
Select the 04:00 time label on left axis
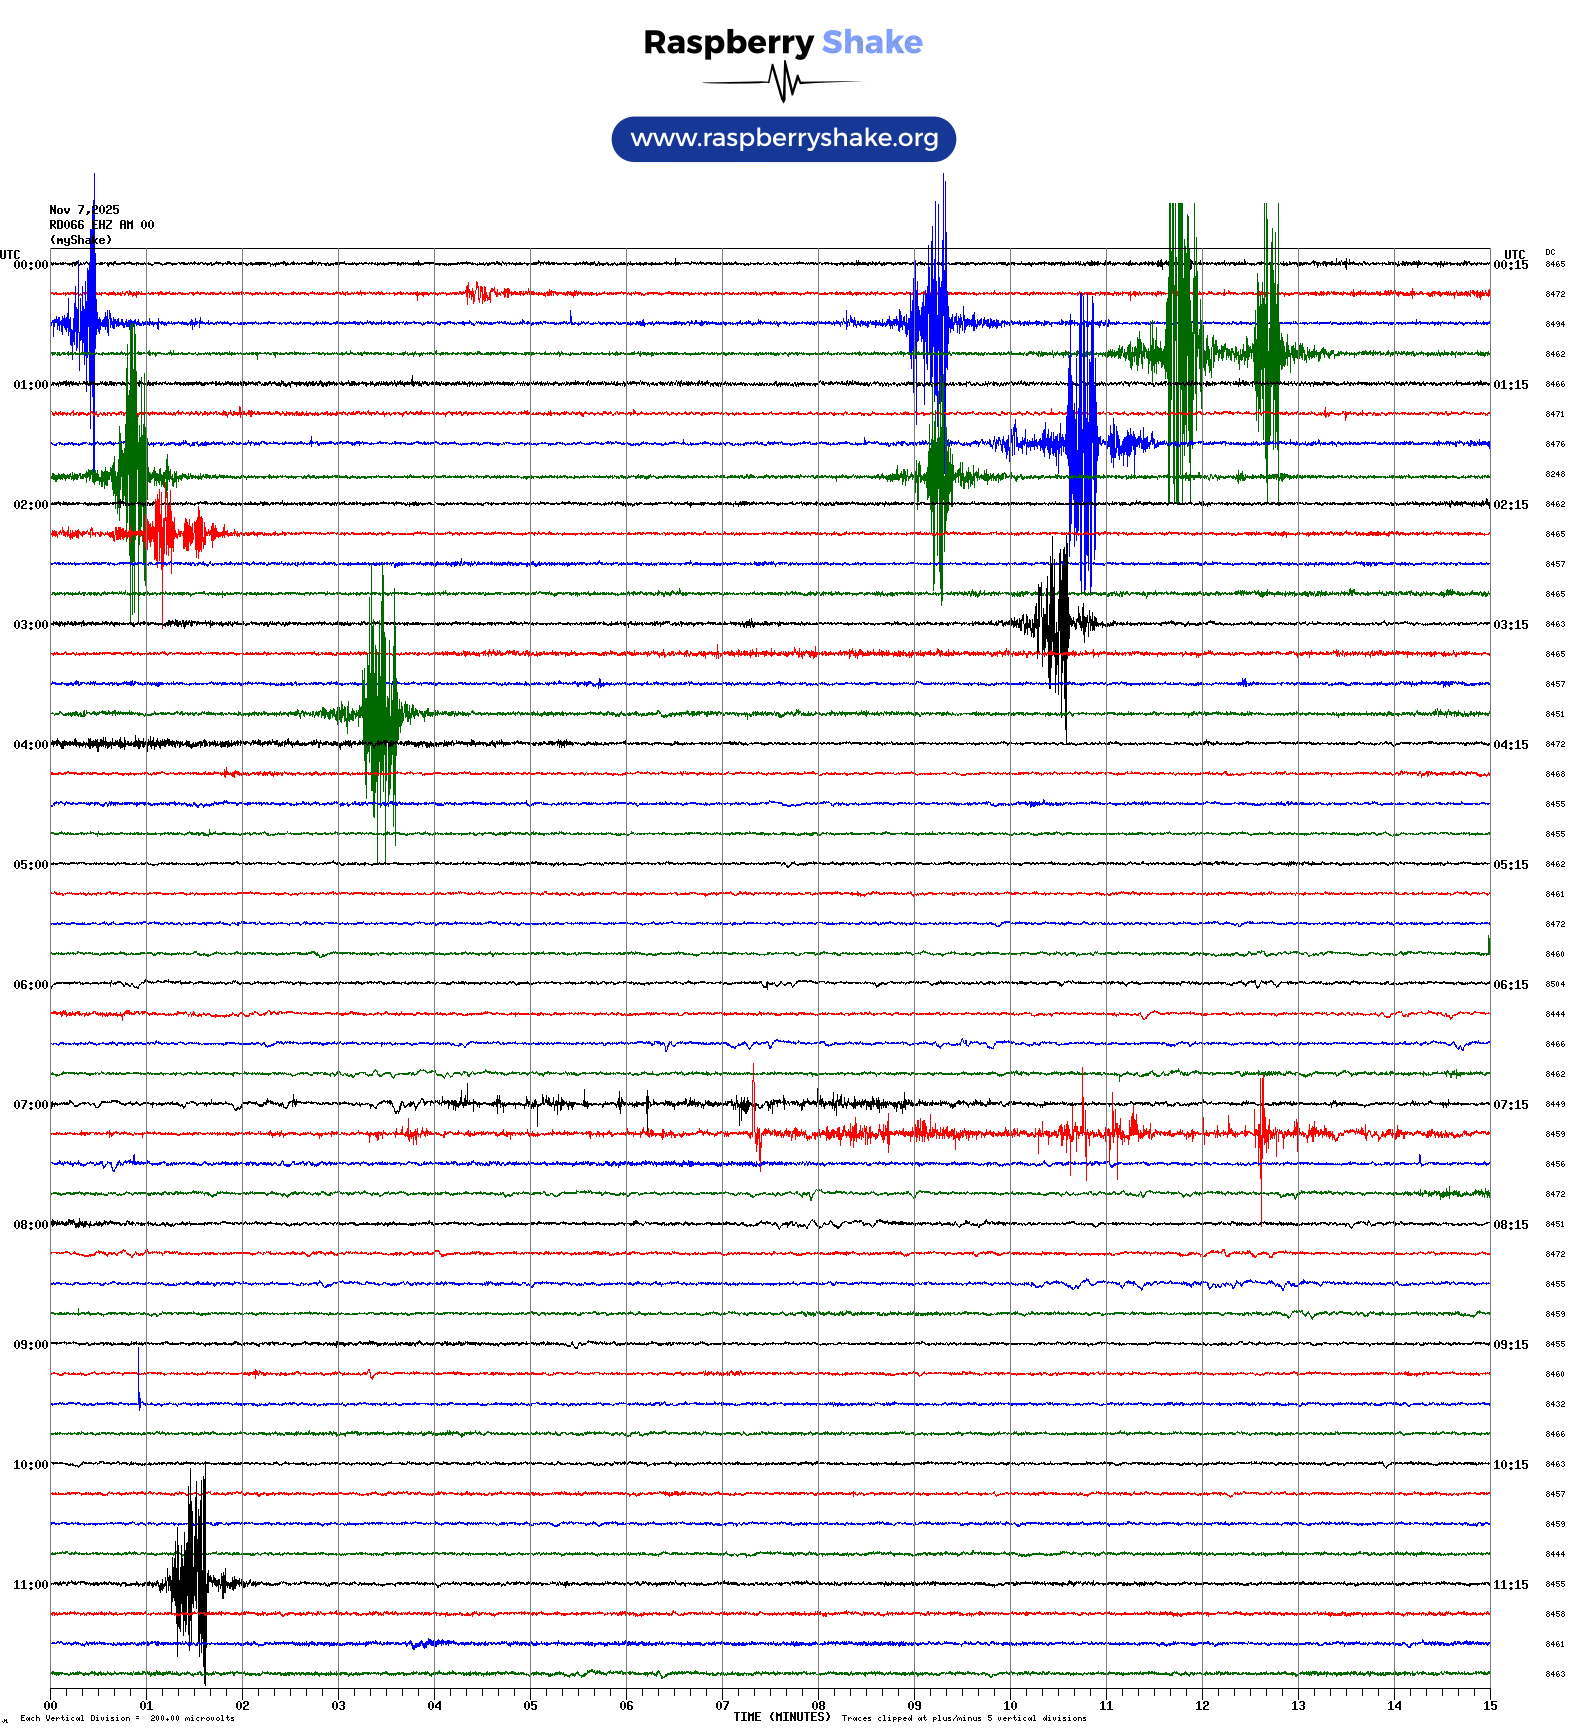tap(30, 745)
